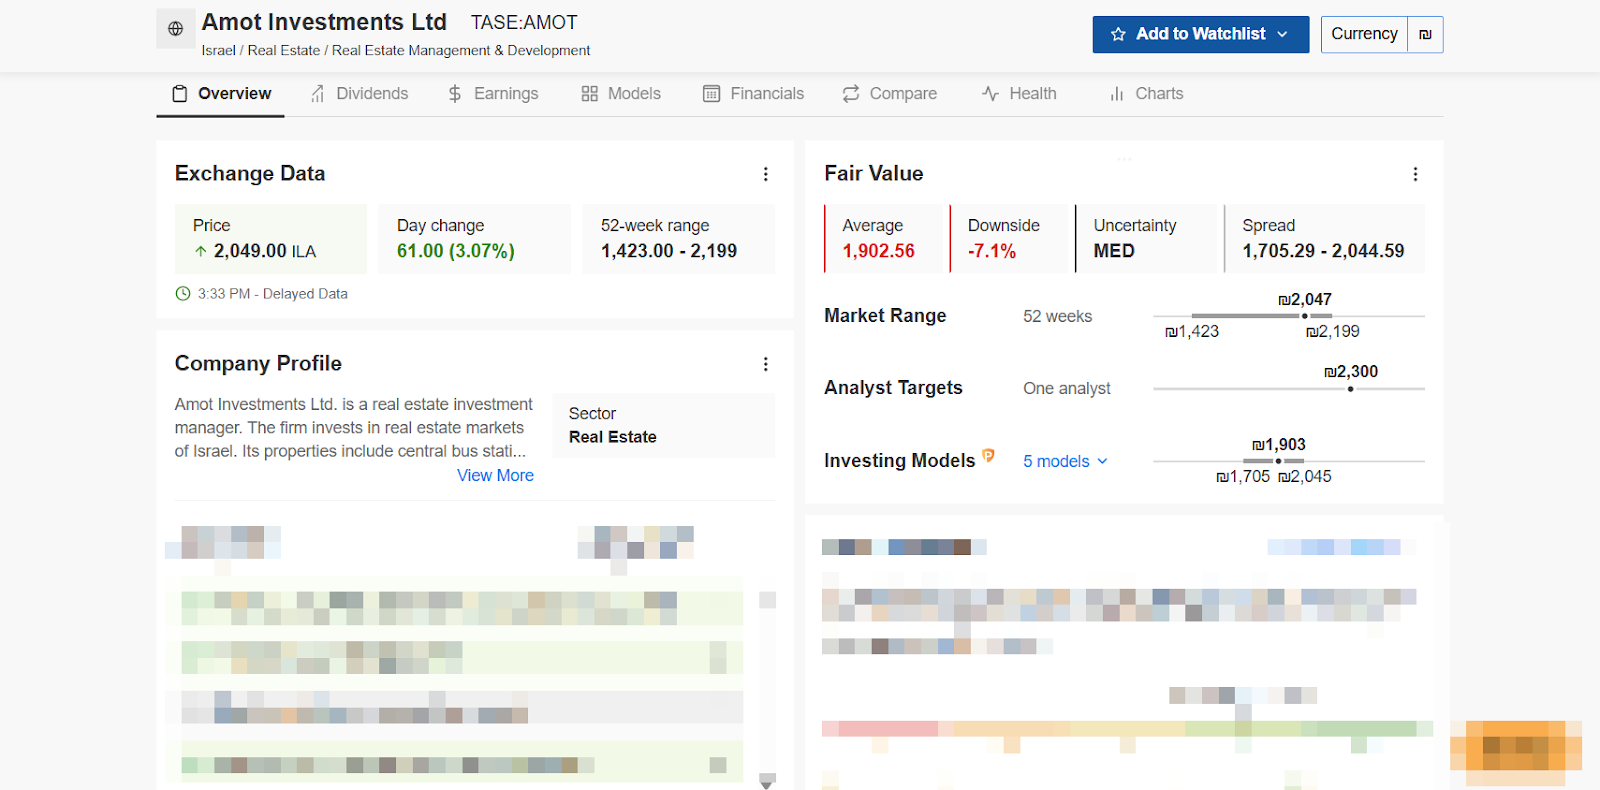Click View More in Company Profile
The width and height of the screenshot is (1600, 790).
[495, 475]
